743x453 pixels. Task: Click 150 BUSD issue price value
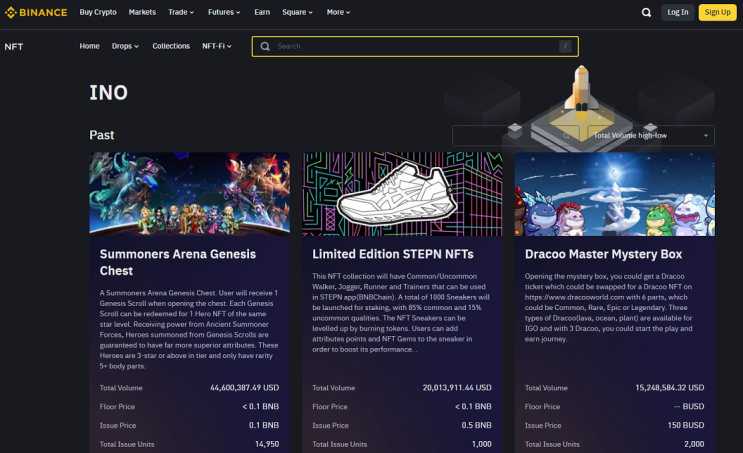(x=686, y=426)
